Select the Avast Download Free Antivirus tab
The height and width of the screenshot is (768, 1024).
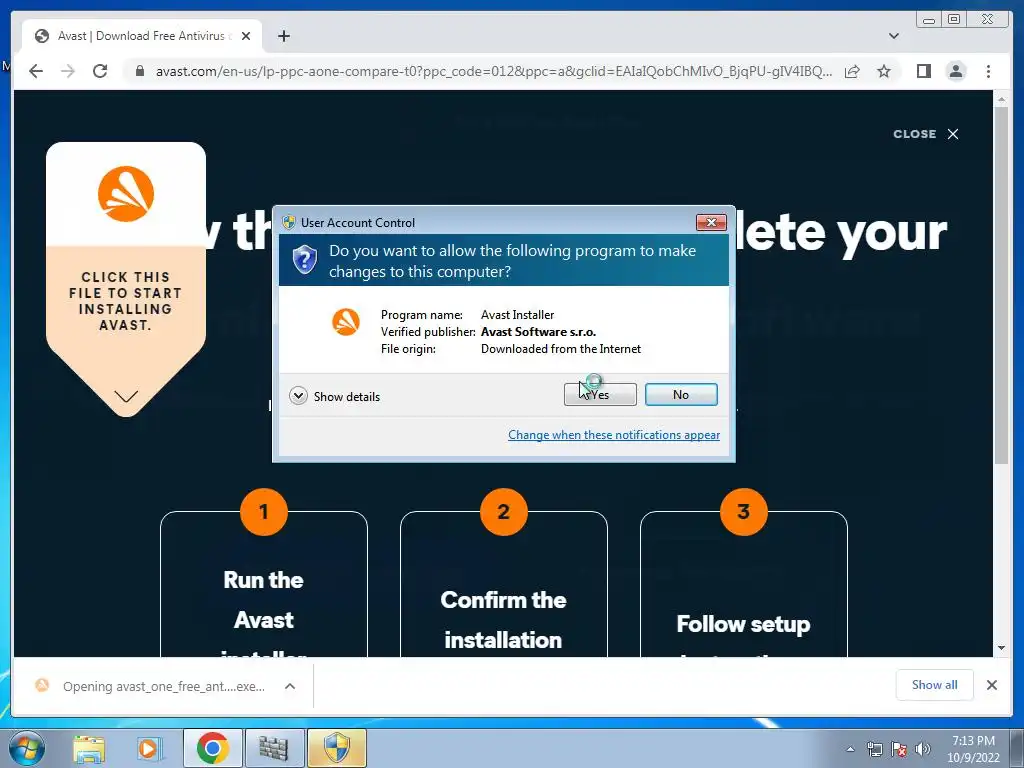click(142, 36)
